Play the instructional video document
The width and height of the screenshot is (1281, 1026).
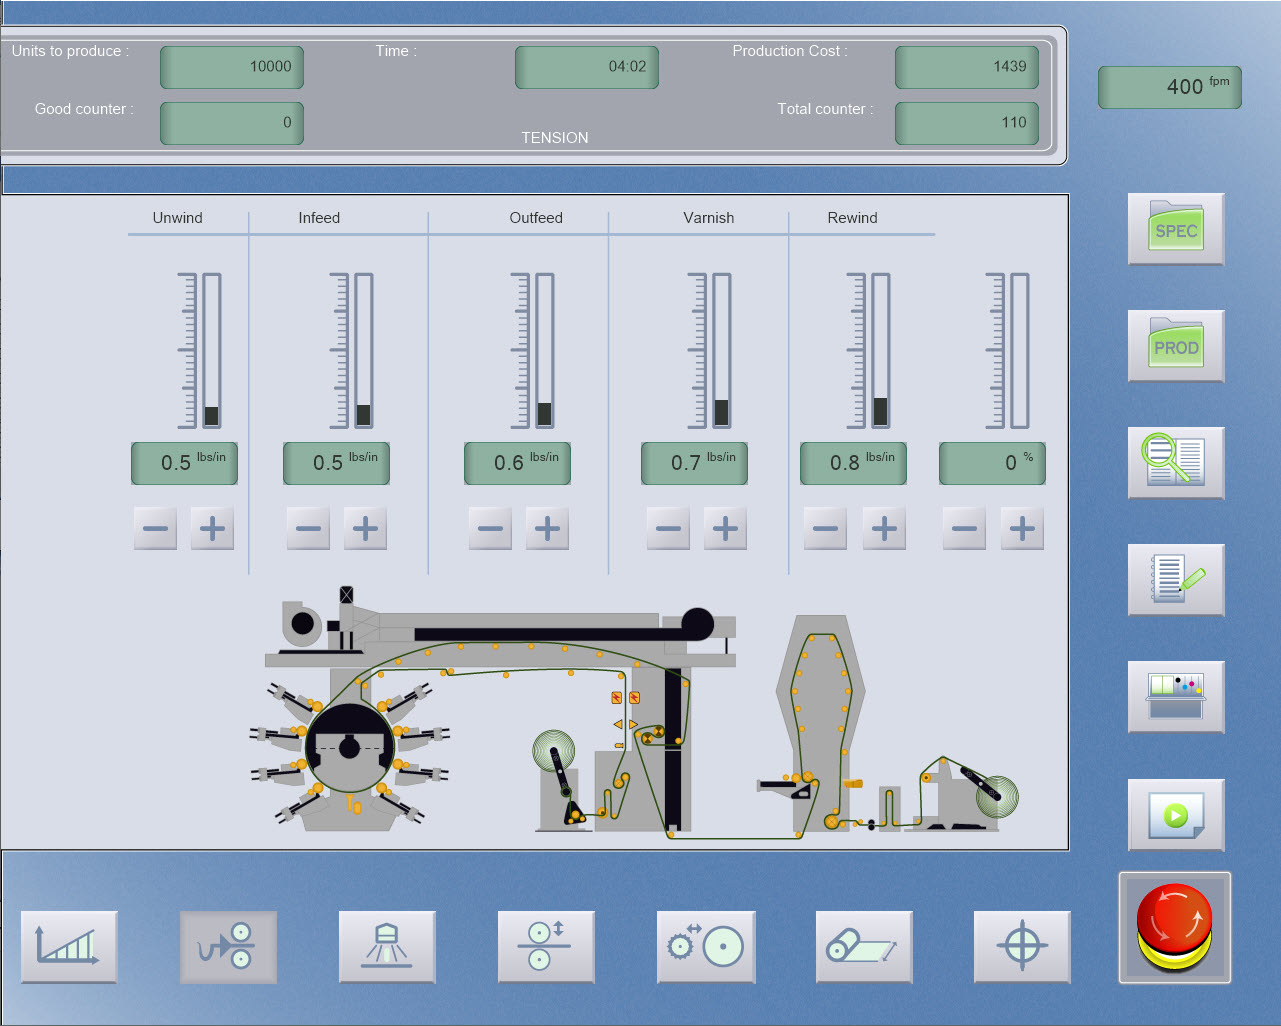click(x=1175, y=814)
